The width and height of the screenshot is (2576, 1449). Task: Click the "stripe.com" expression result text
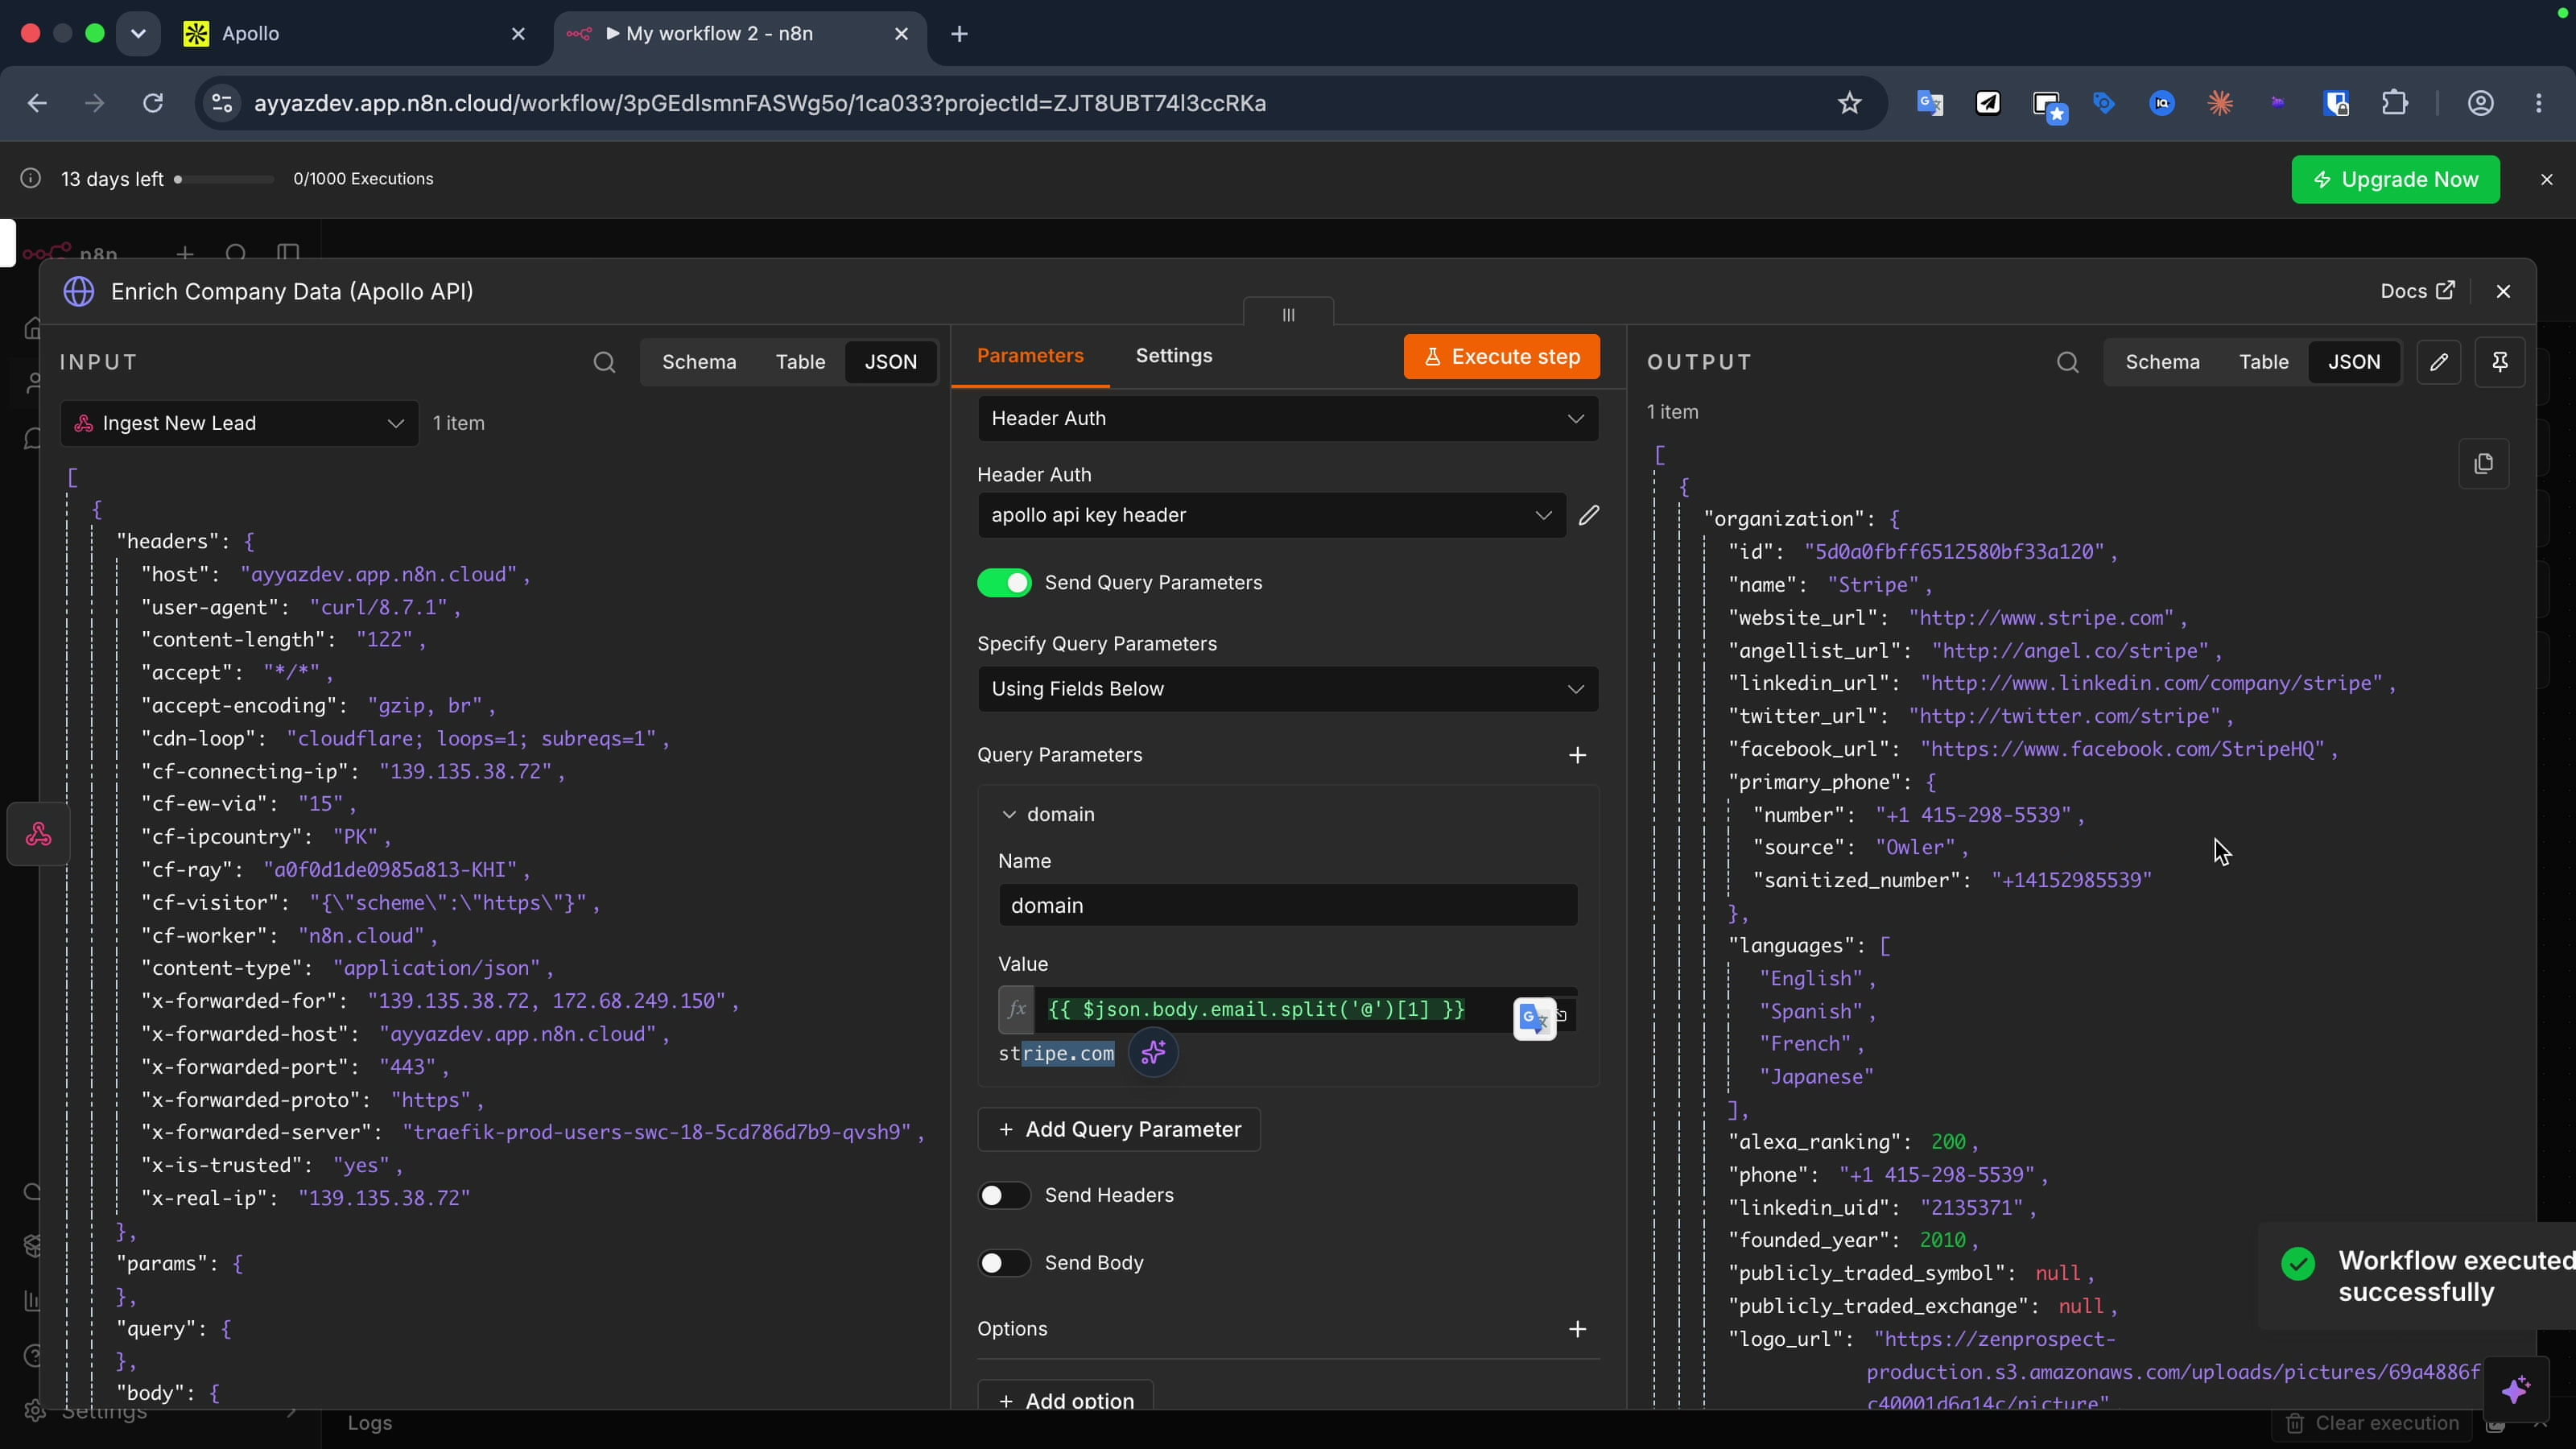1056,1054
